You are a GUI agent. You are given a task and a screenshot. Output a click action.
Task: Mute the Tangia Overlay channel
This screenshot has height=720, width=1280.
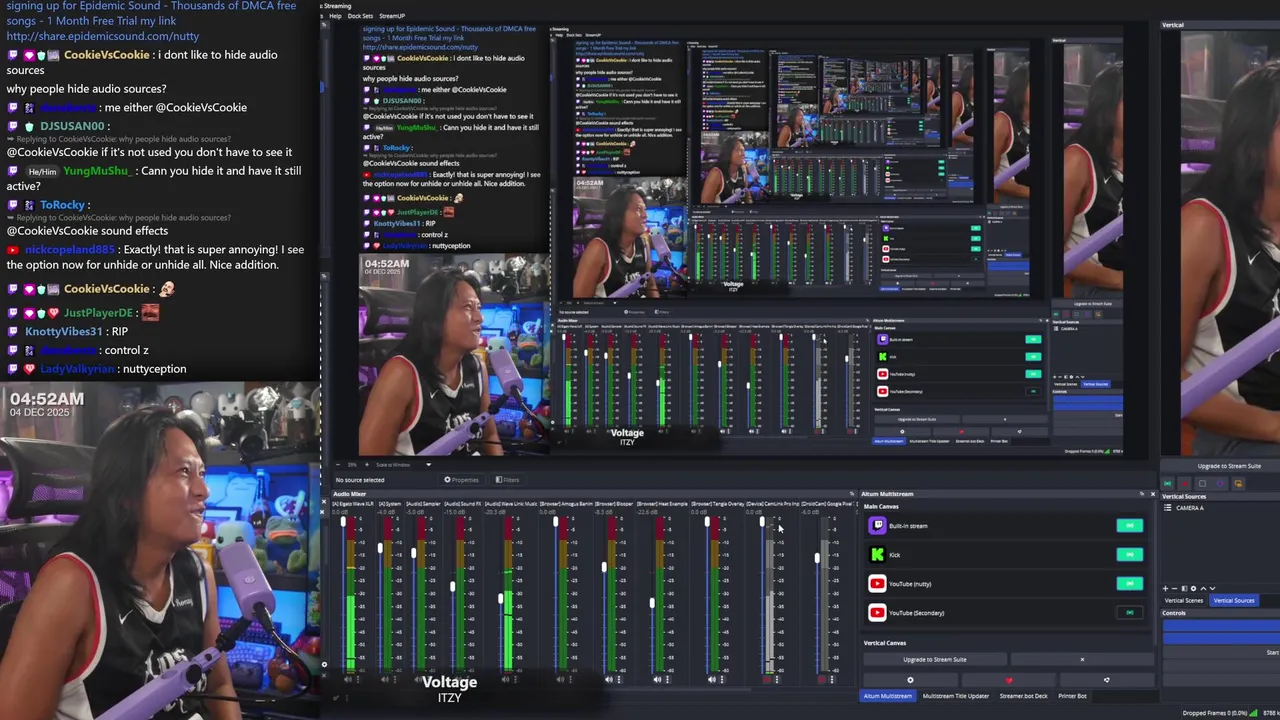[712, 679]
